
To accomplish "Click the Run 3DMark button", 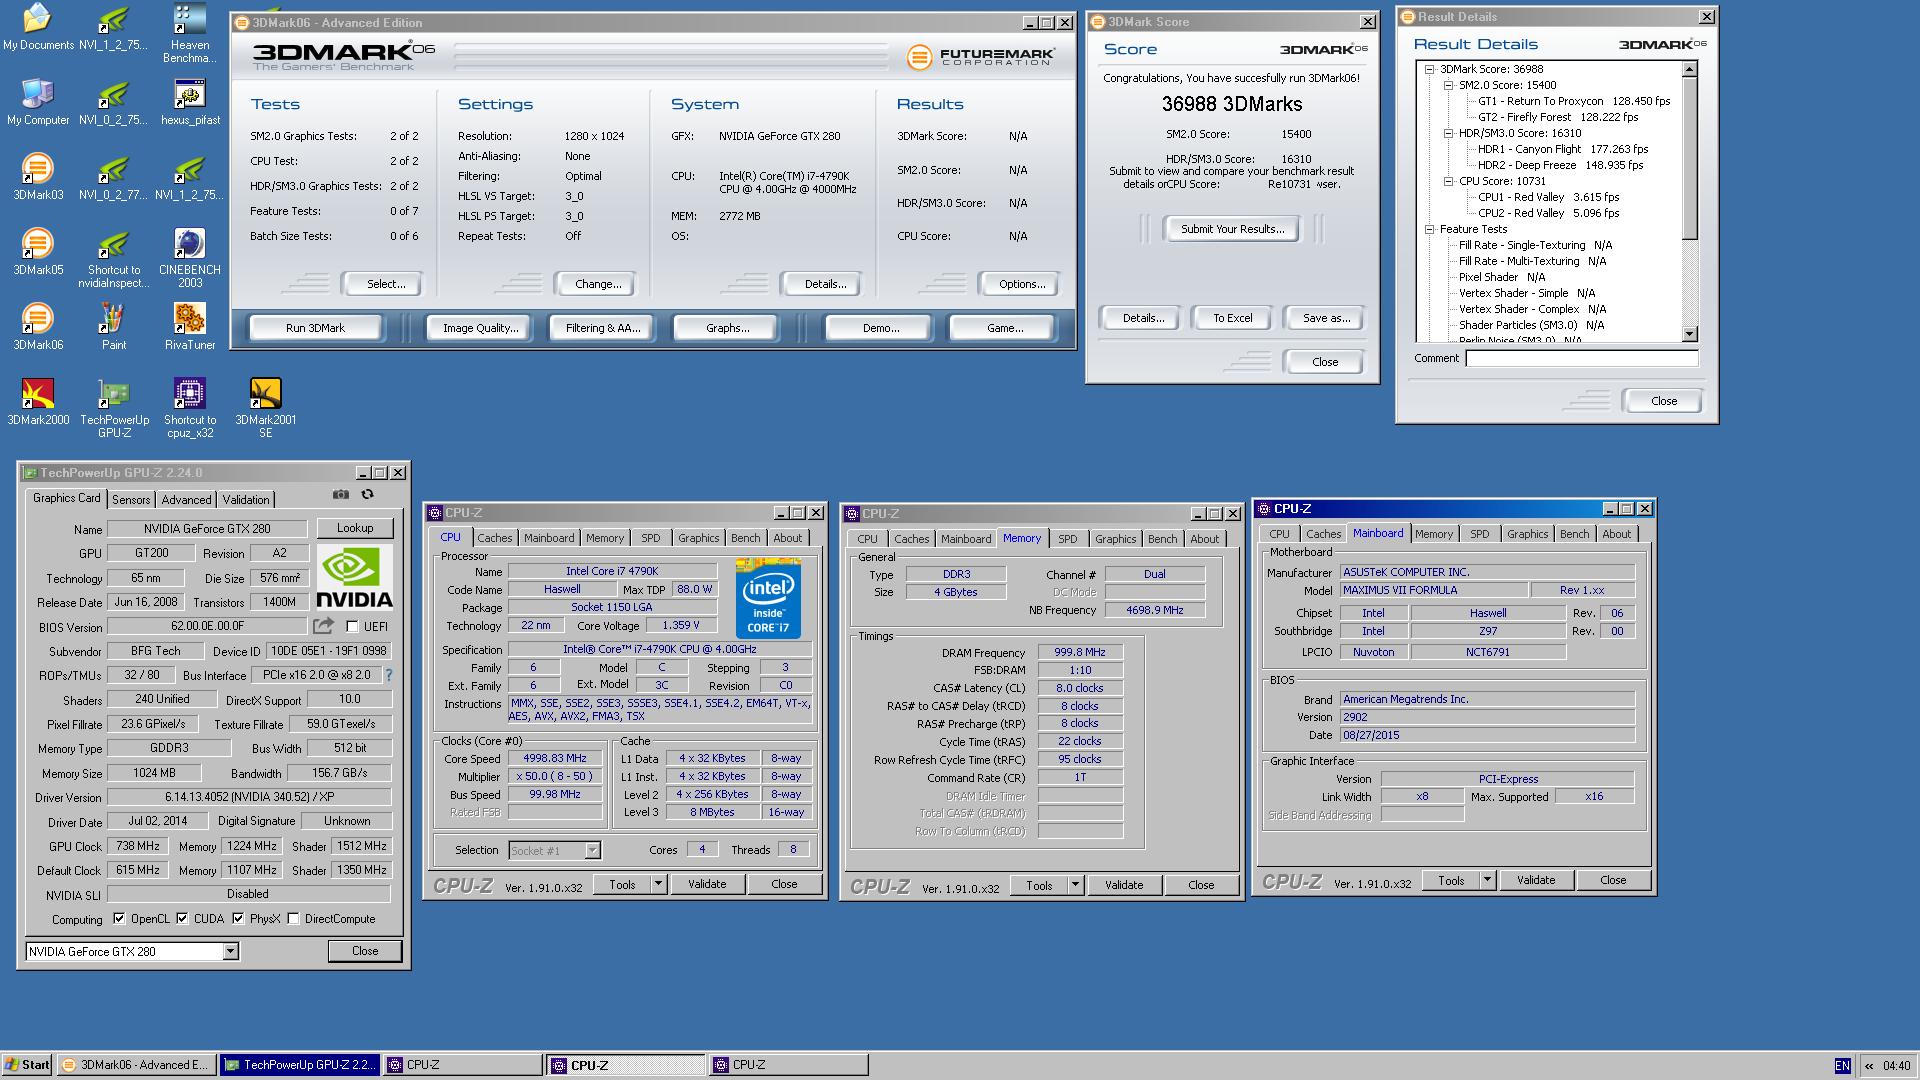I will pos(315,328).
